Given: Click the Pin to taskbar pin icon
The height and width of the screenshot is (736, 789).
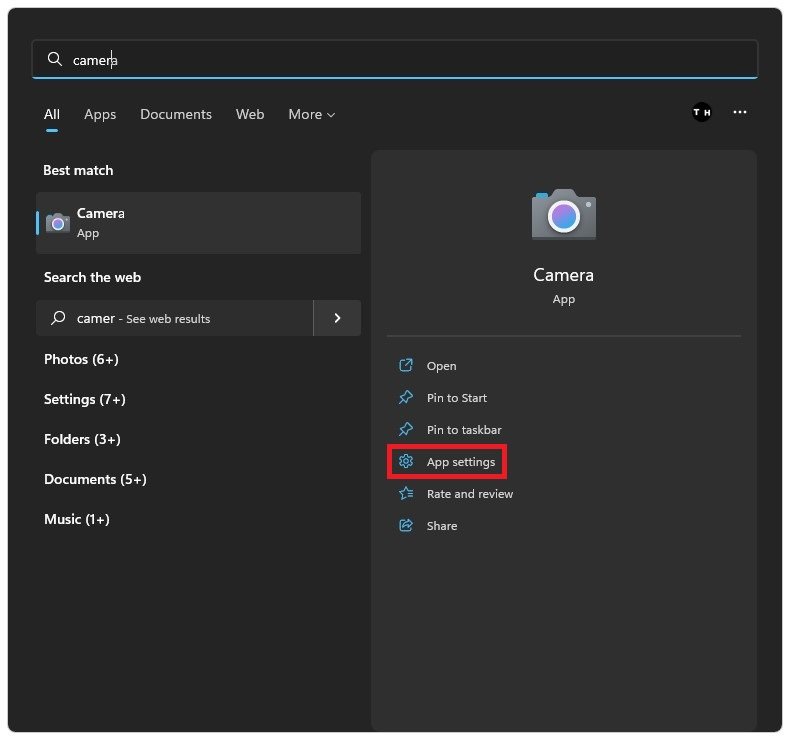Looking at the screenshot, I should click(x=406, y=430).
